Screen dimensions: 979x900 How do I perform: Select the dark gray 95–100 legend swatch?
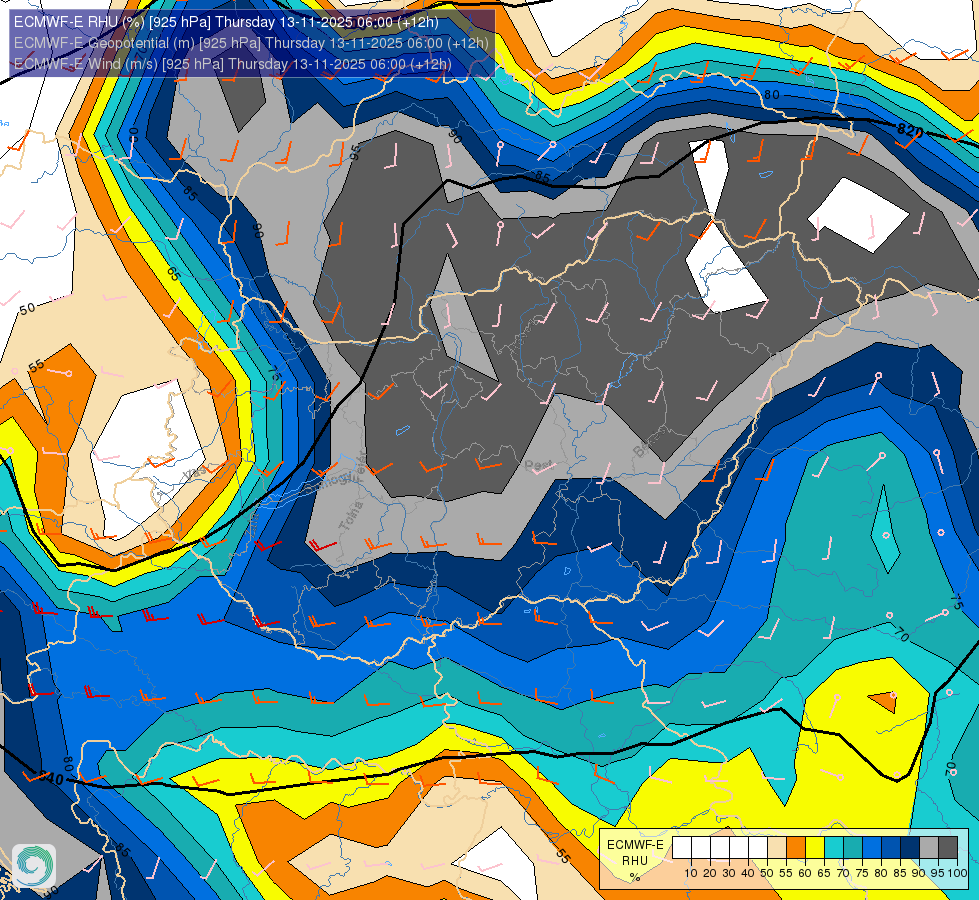(x=948, y=848)
